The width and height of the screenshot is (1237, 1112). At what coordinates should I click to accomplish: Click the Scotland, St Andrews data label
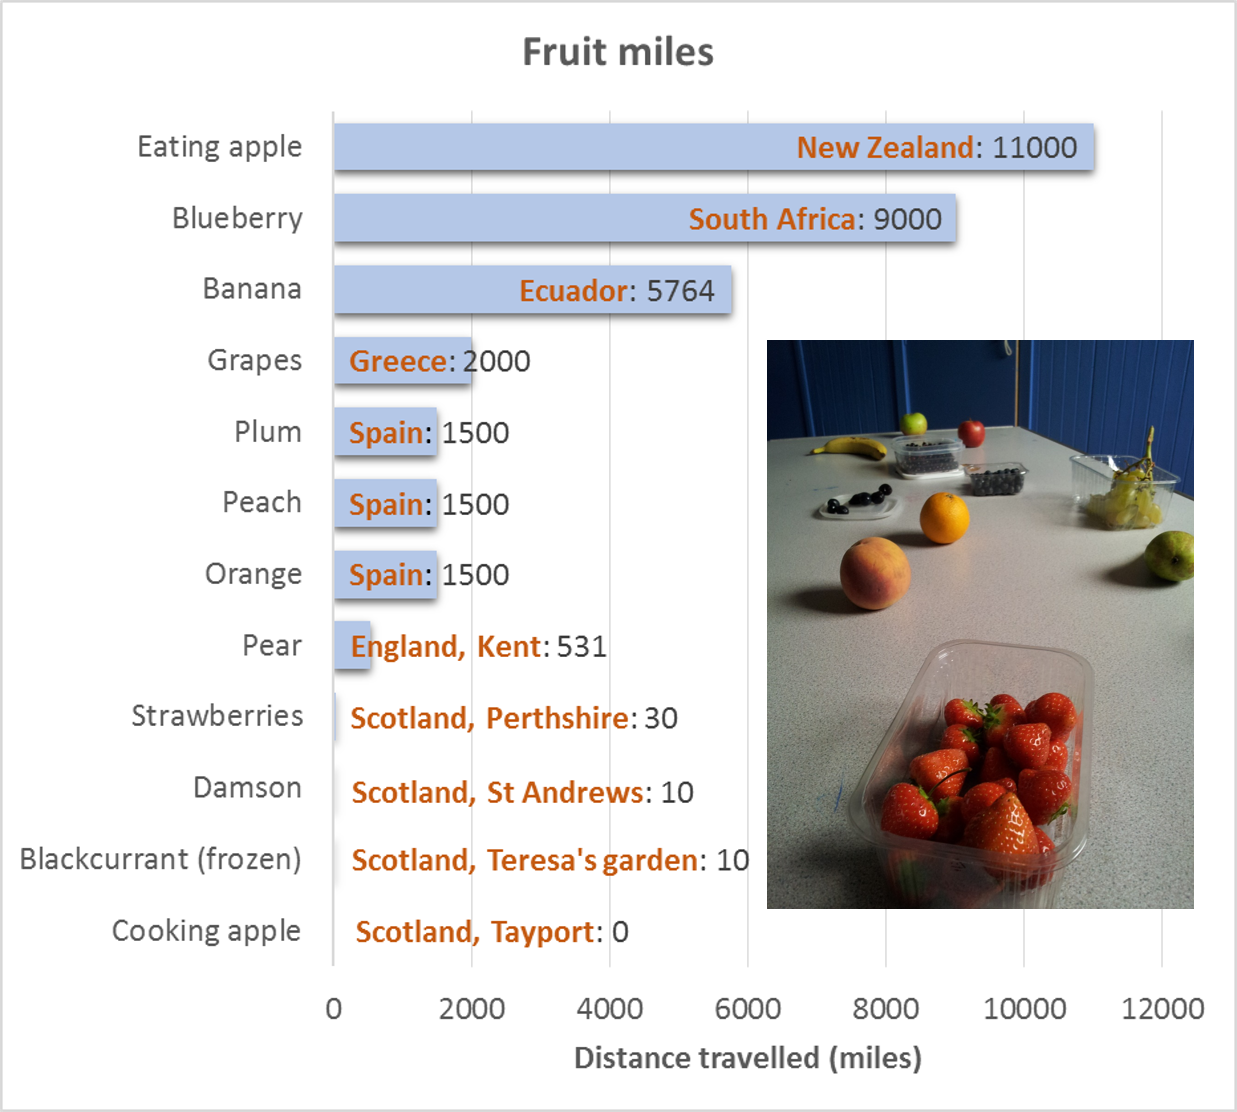pos(522,792)
